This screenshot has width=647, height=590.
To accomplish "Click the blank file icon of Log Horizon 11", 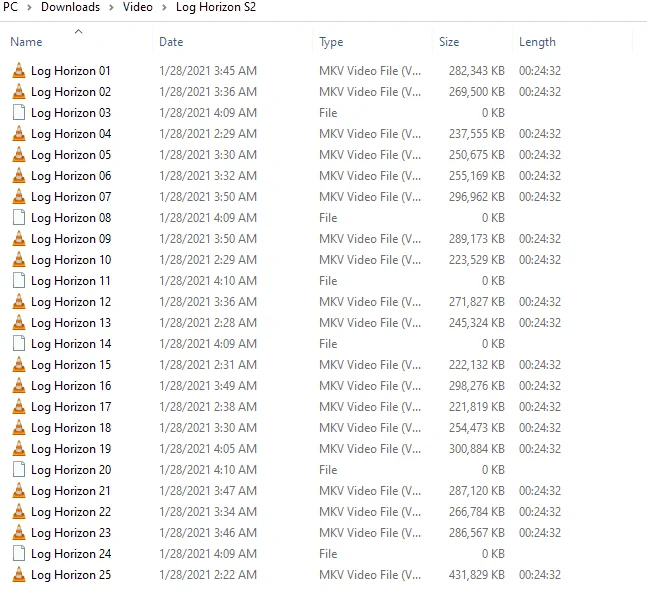I will pos(19,281).
